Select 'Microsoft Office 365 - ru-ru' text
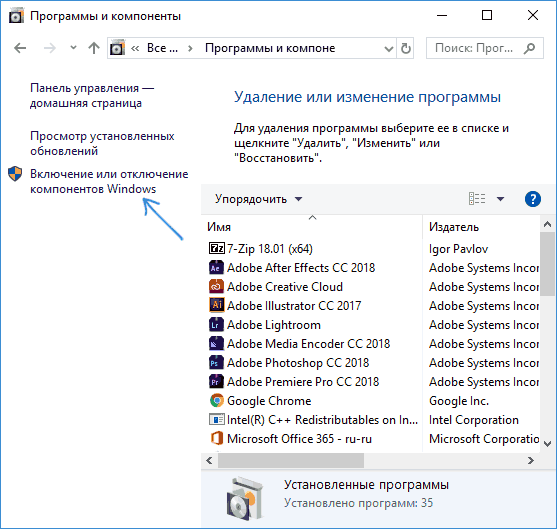Screen dimensions: 557x529 (x=299, y=439)
